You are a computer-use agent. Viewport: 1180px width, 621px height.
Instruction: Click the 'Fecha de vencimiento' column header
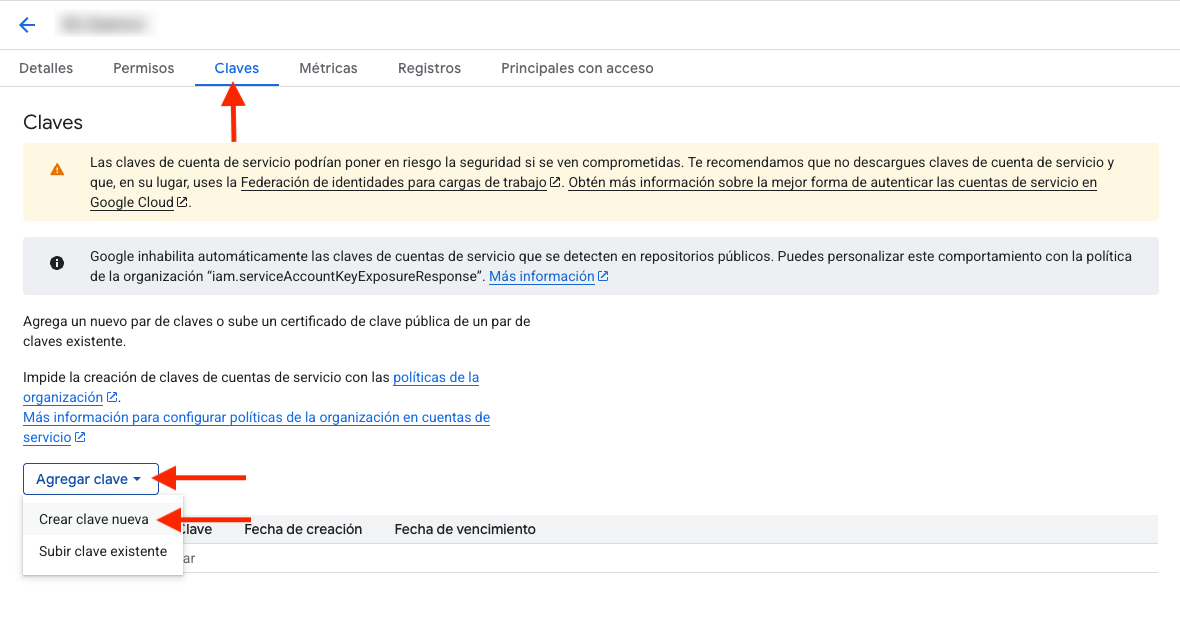[465, 529]
